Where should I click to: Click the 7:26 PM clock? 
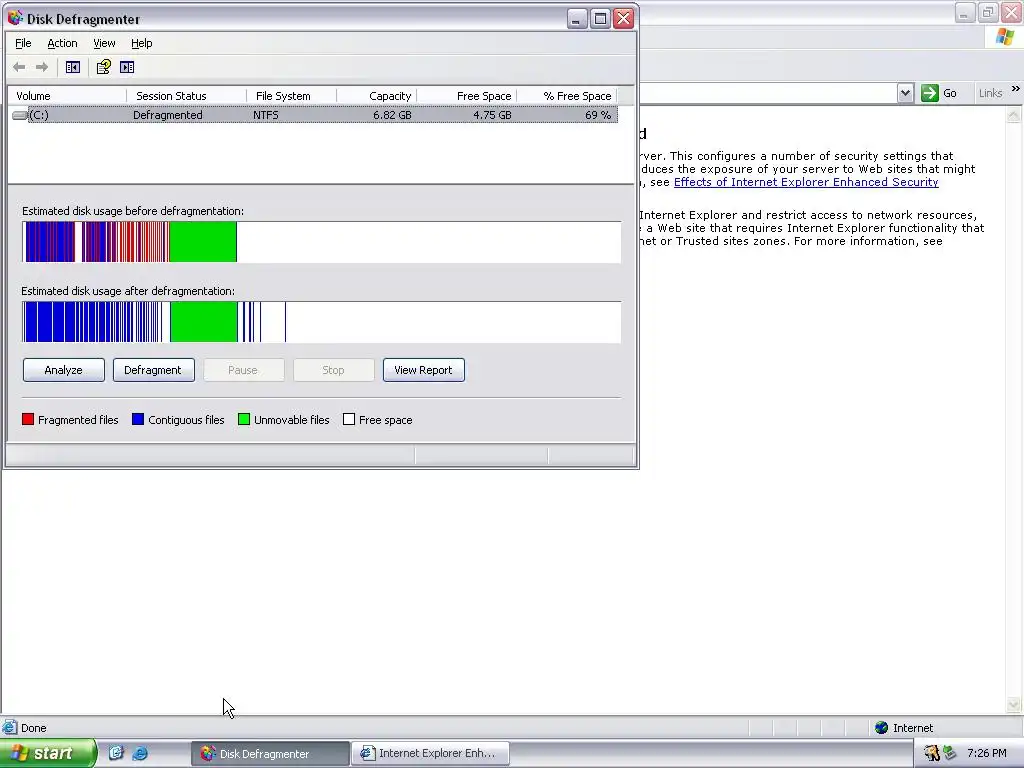click(x=987, y=753)
